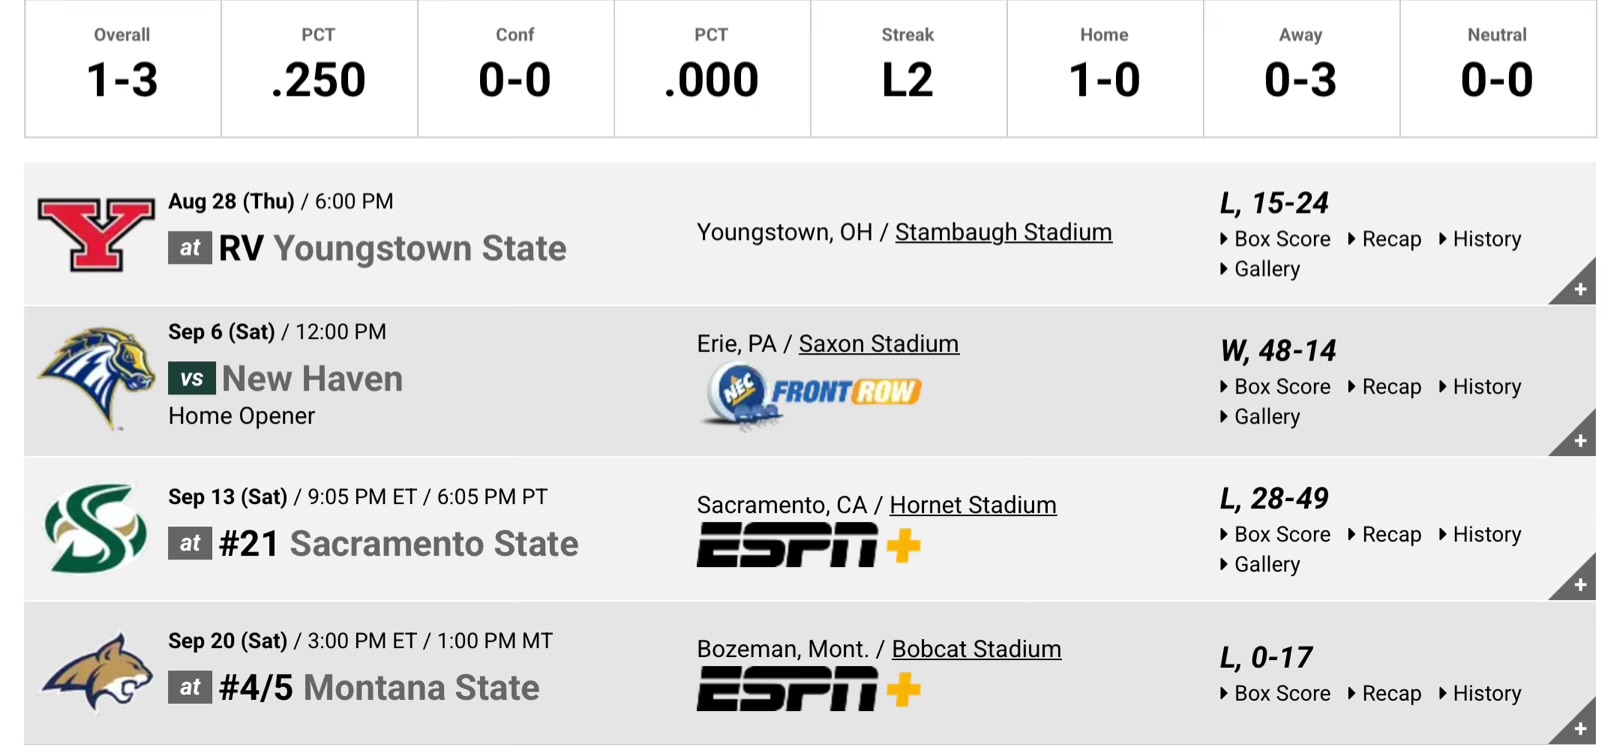Screen dimensions: 1620x745
Task: Follow the Hornet Stadium link
Action: (x=972, y=505)
